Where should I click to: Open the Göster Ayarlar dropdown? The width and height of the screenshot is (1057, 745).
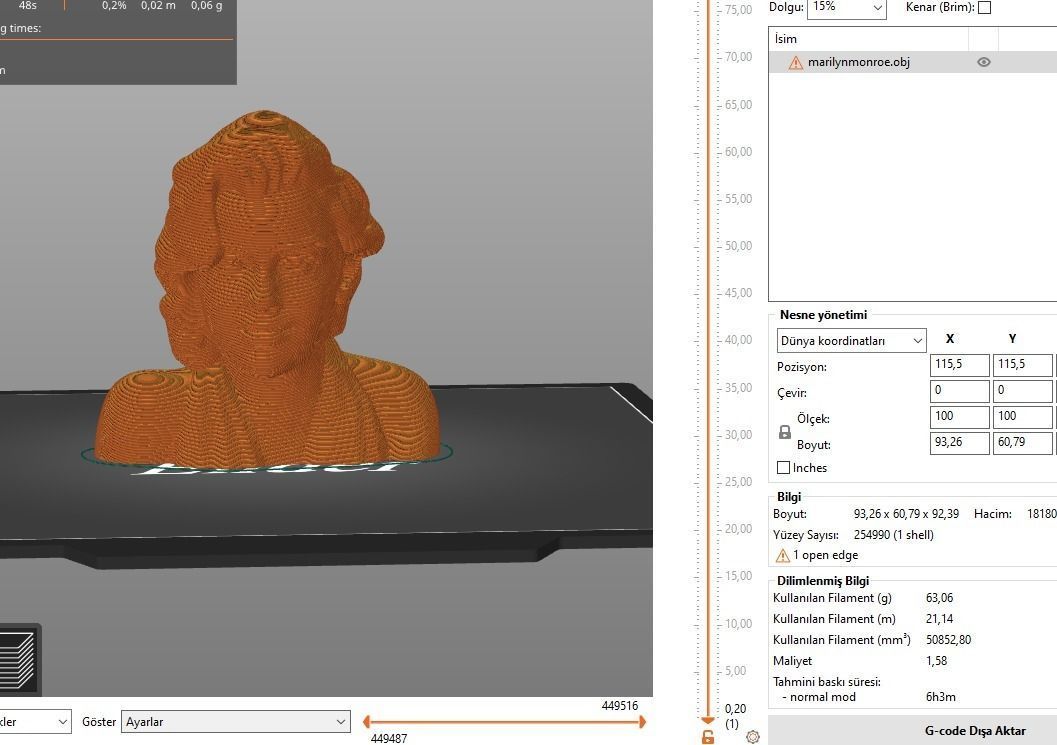[x=236, y=721]
